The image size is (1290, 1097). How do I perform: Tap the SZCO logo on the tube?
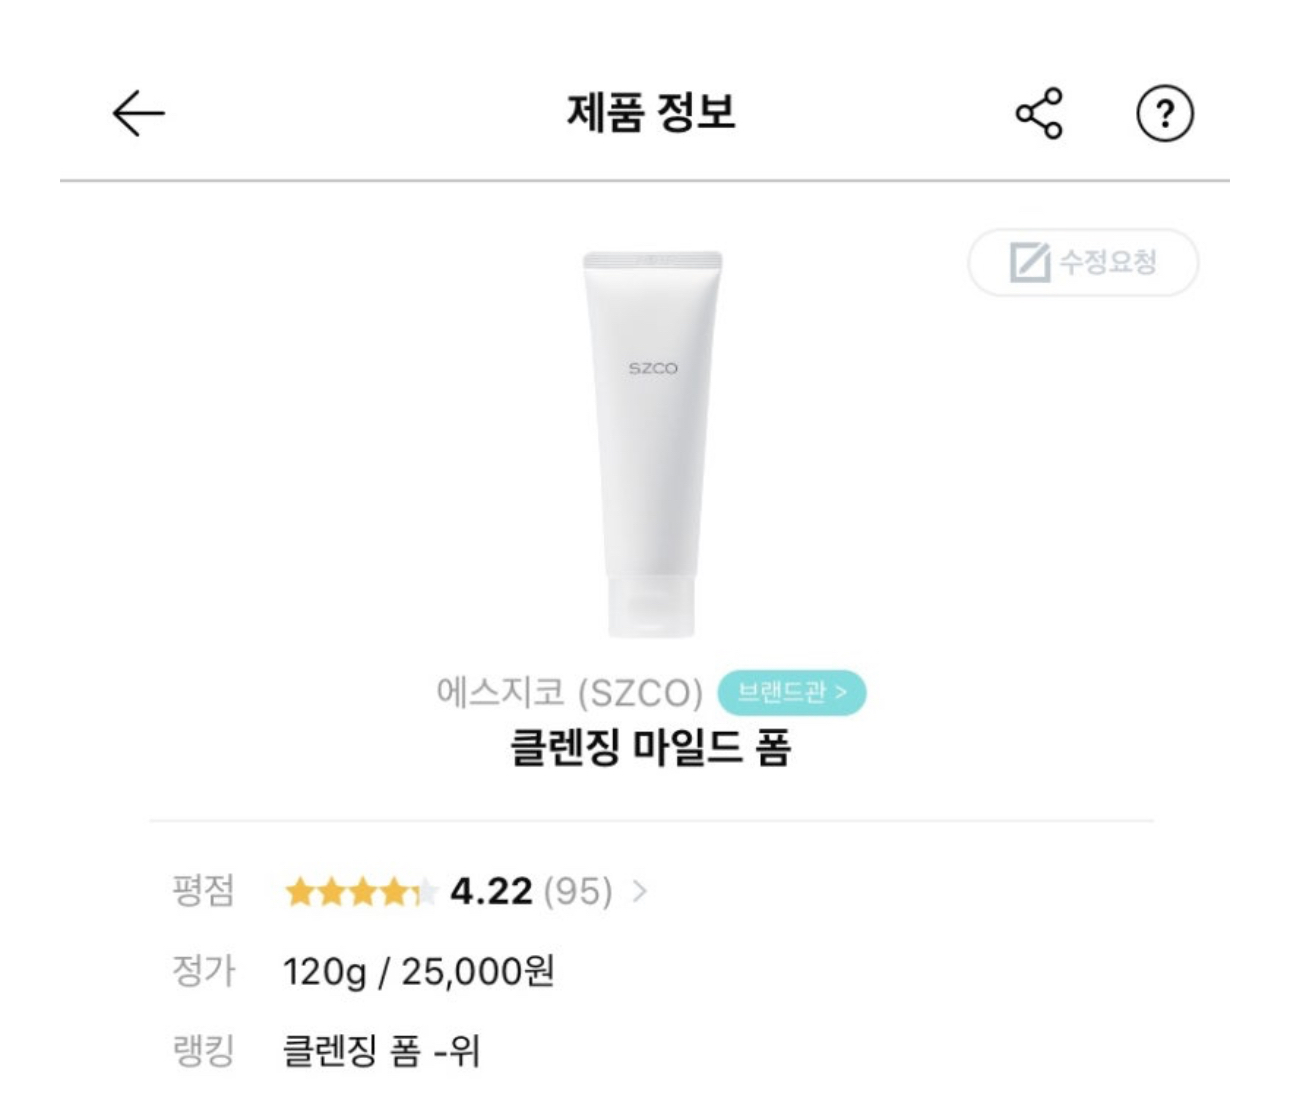(653, 368)
